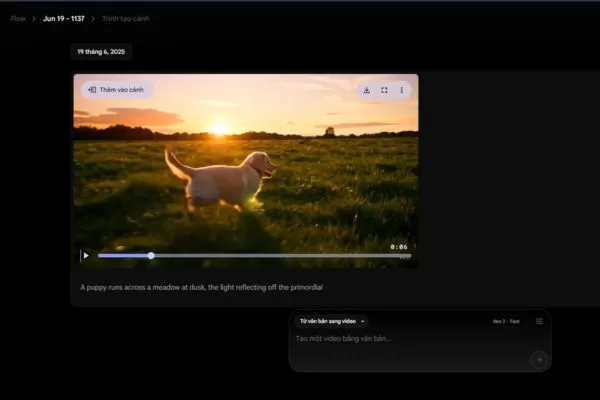Image resolution: width=600 pixels, height=400 pixels.
Task: Click the 19 tháng 6, 2025 date label
Action: (x=101, y=52)
